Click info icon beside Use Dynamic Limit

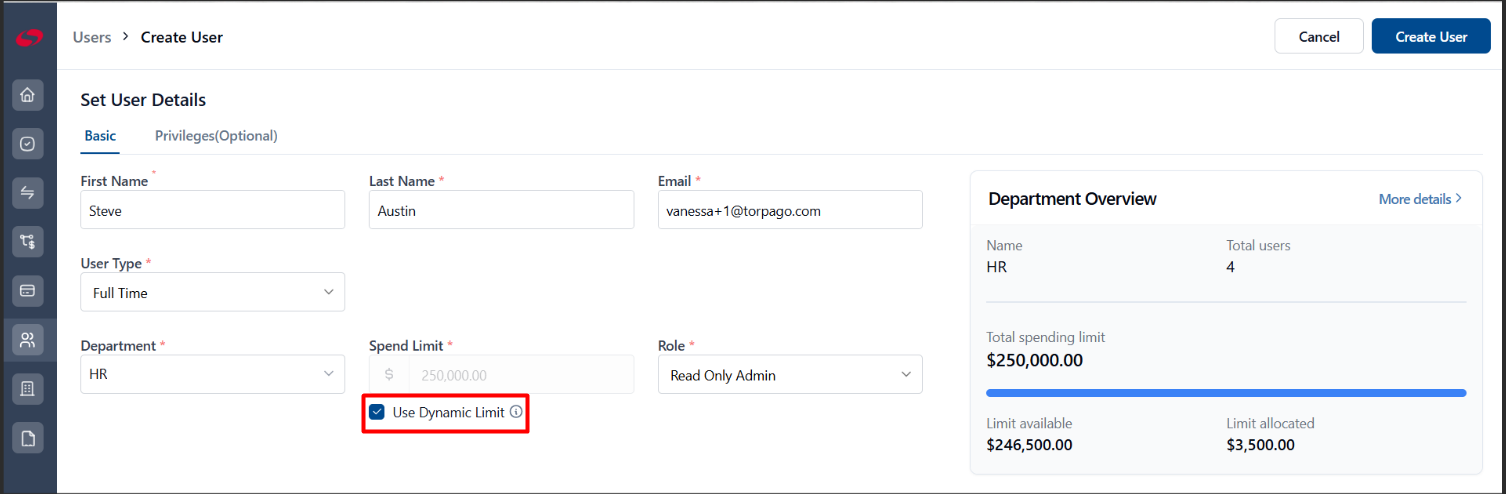tap(516, 412)
